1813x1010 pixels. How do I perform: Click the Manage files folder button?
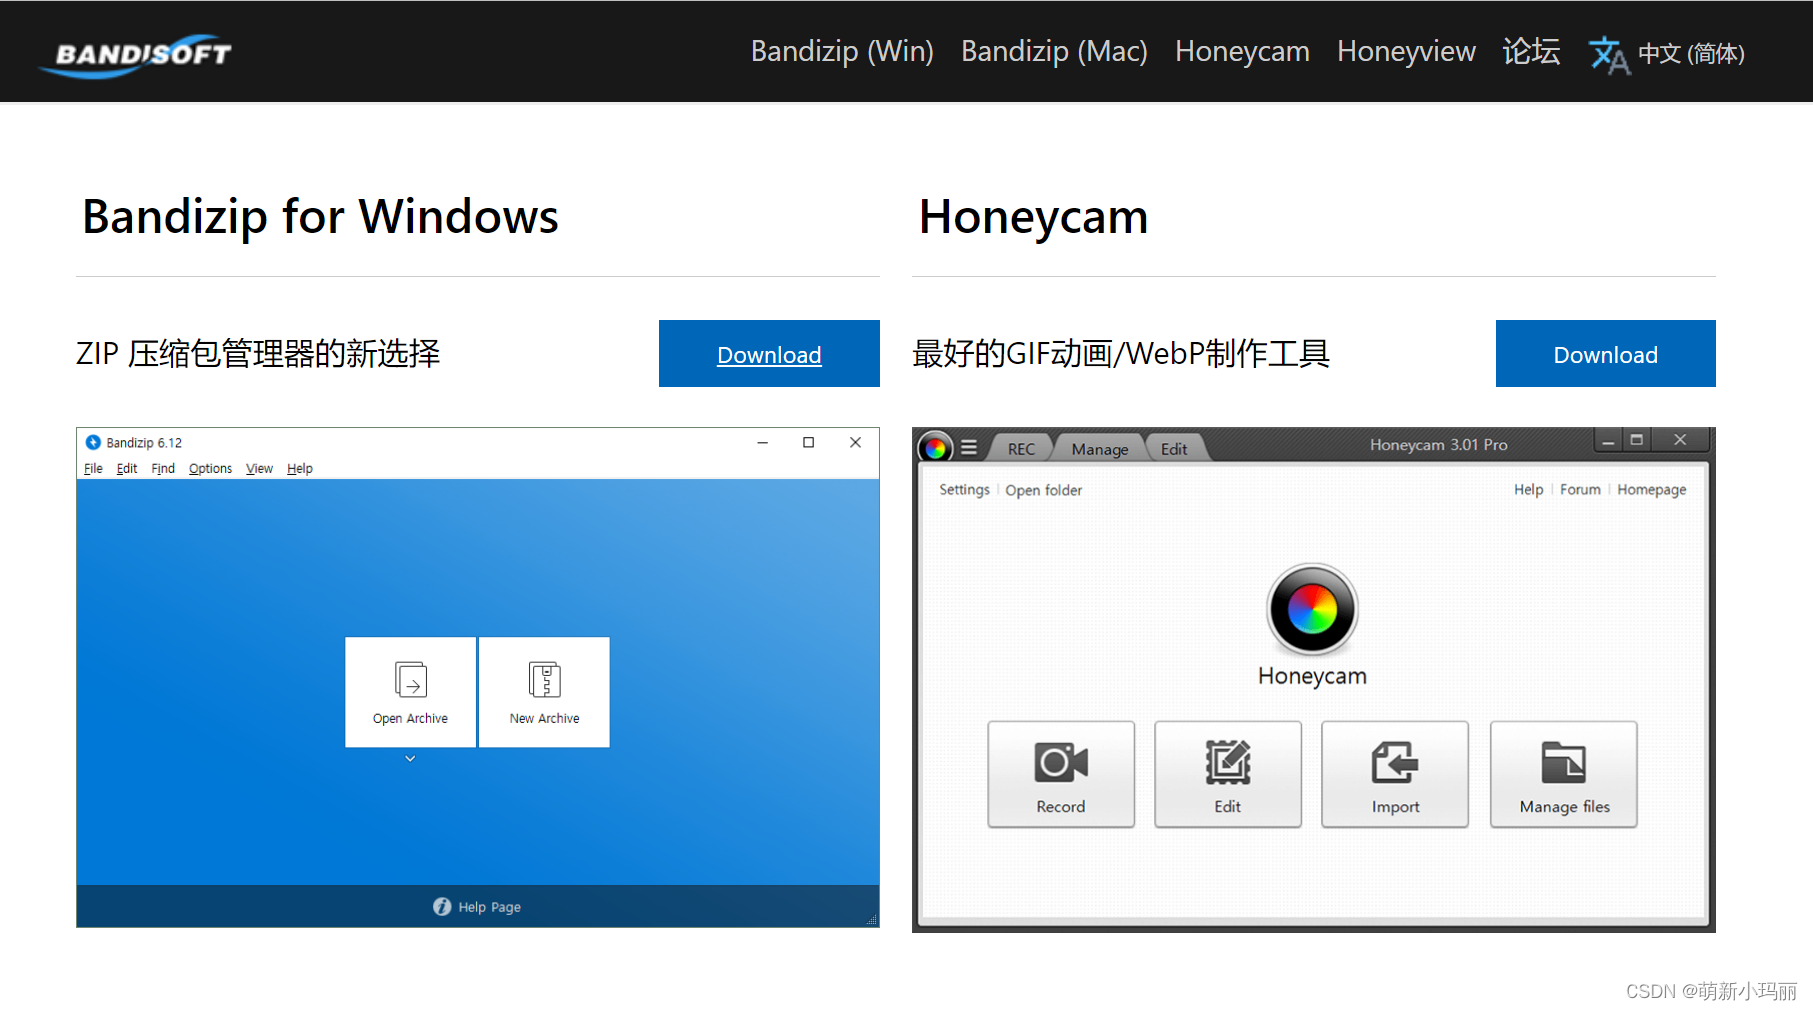coord(1564,774)
